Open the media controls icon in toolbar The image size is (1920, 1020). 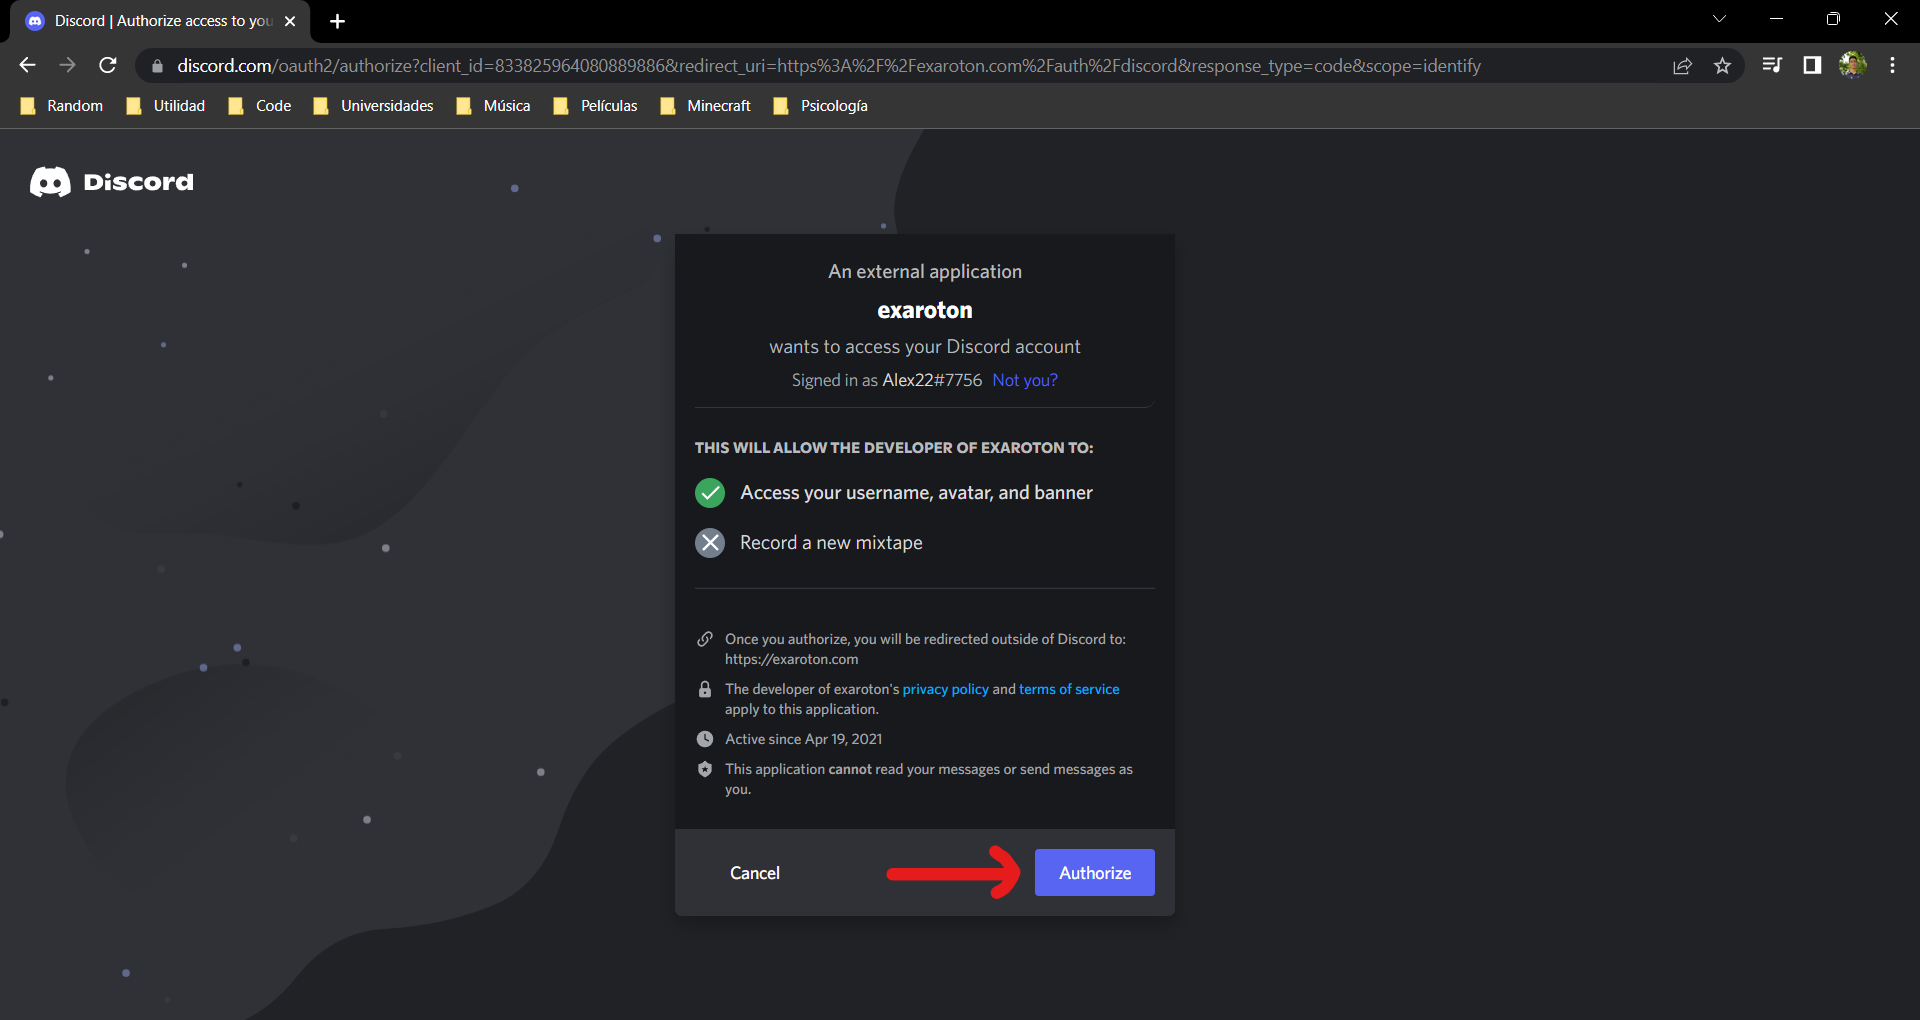[x=1772, y=65]
